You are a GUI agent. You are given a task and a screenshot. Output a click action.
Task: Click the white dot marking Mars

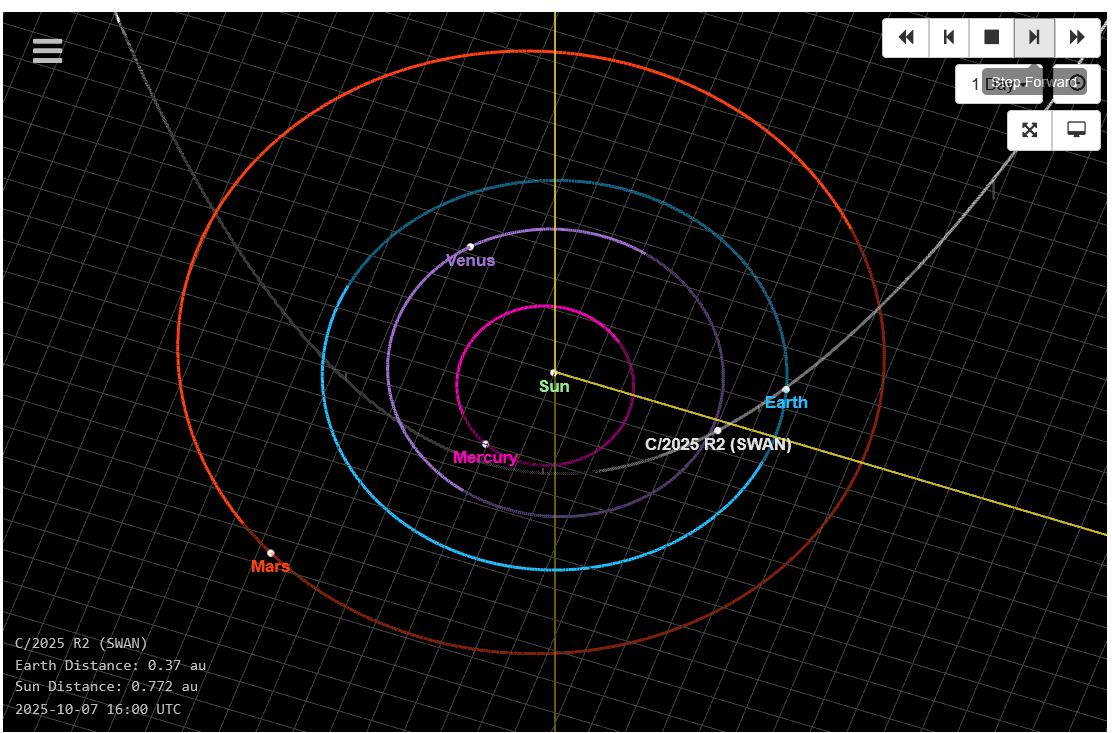pyautogui.click(x=271, y=553)
